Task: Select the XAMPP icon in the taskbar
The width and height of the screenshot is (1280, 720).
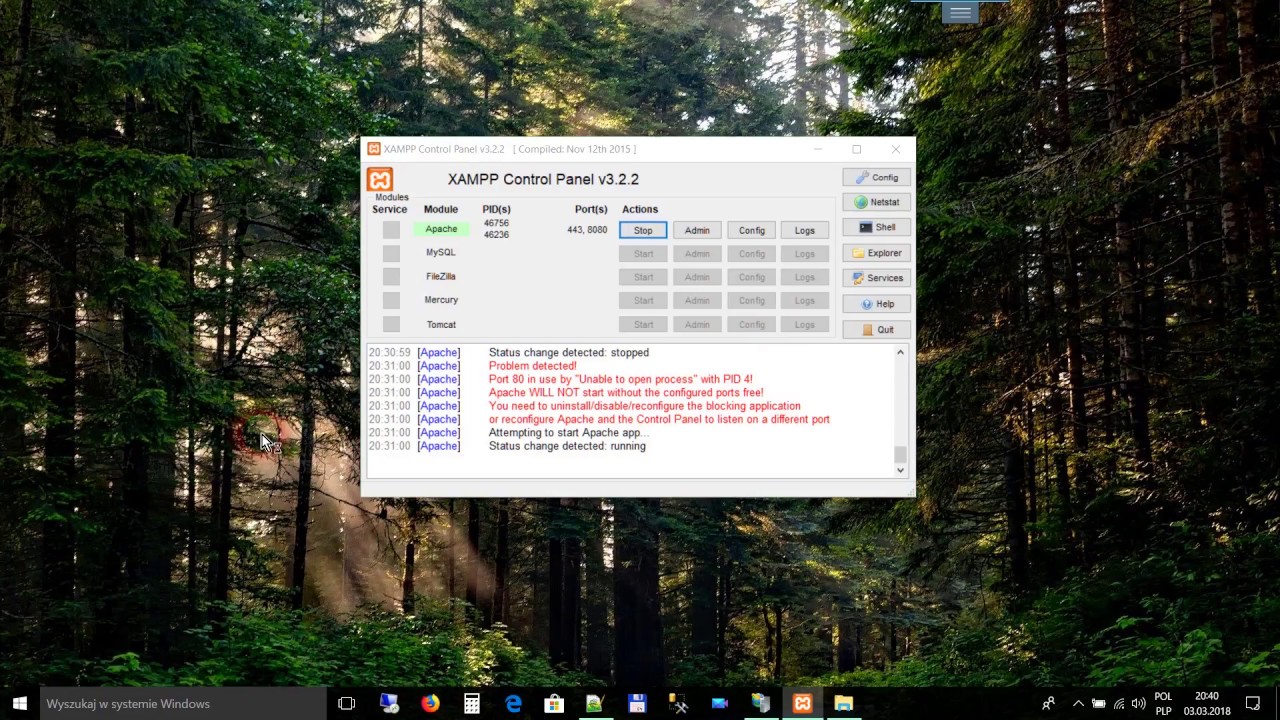Action: coord(802,704)
